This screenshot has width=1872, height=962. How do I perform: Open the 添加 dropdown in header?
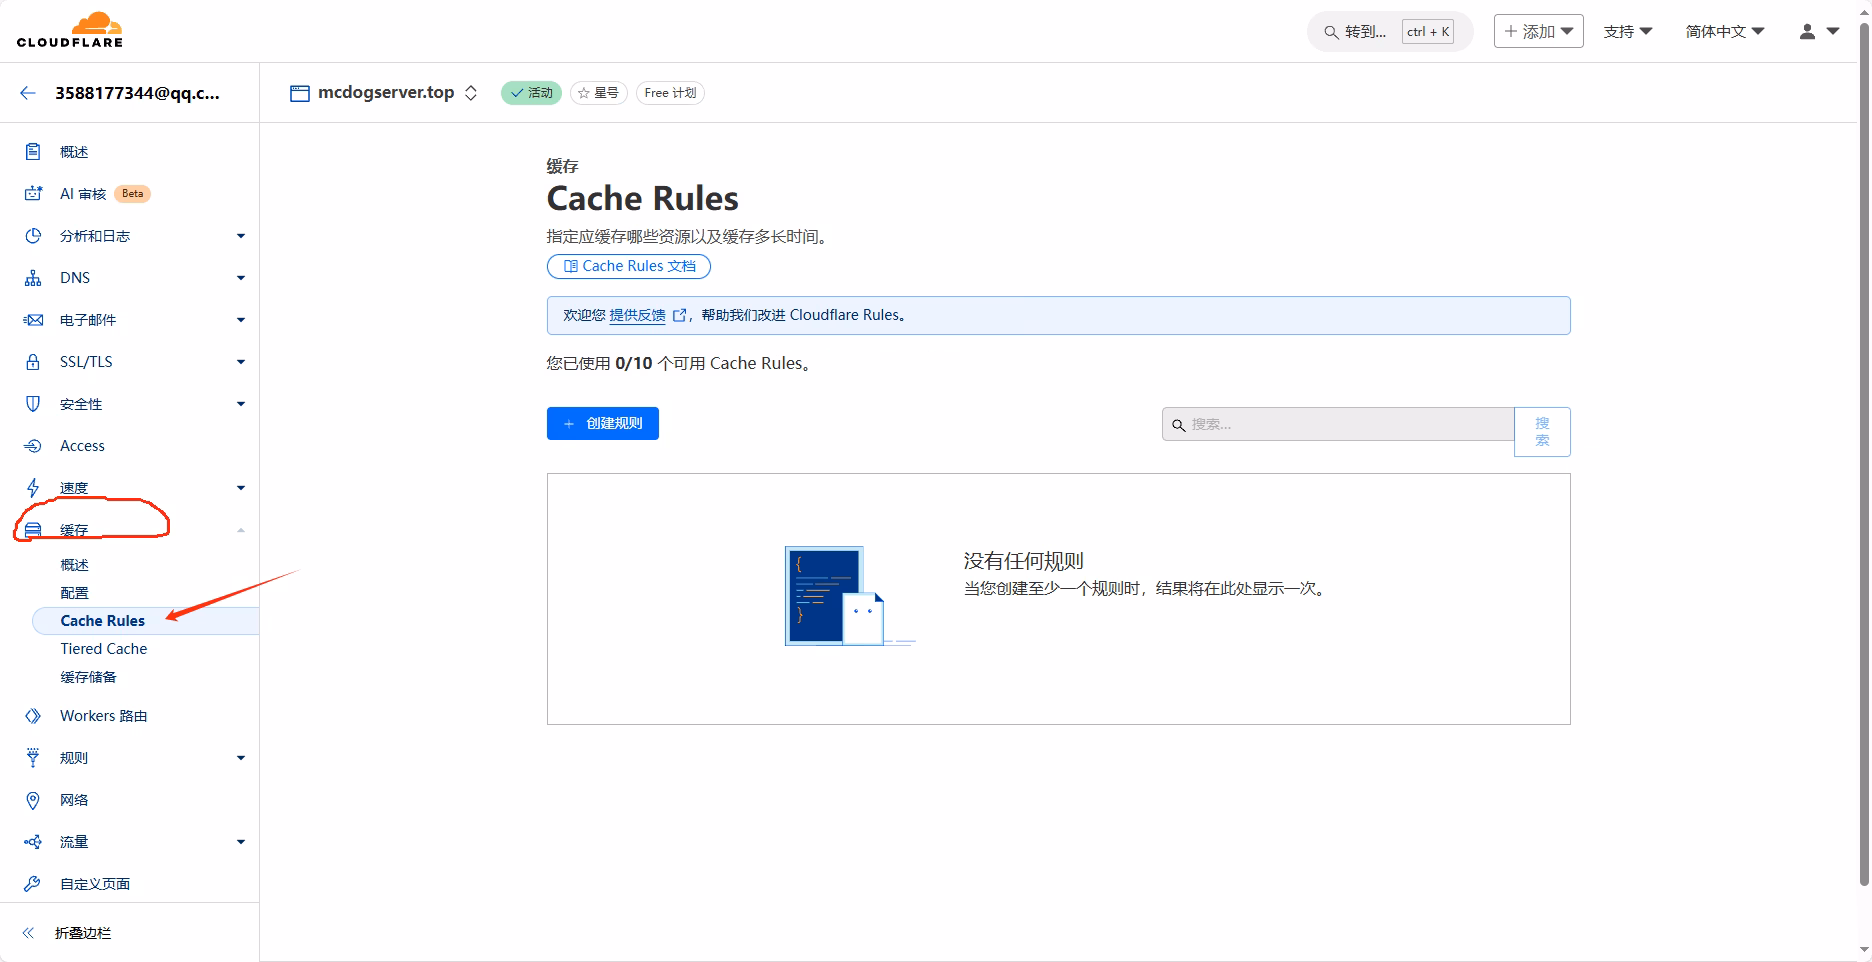(x=1538, y=32)
